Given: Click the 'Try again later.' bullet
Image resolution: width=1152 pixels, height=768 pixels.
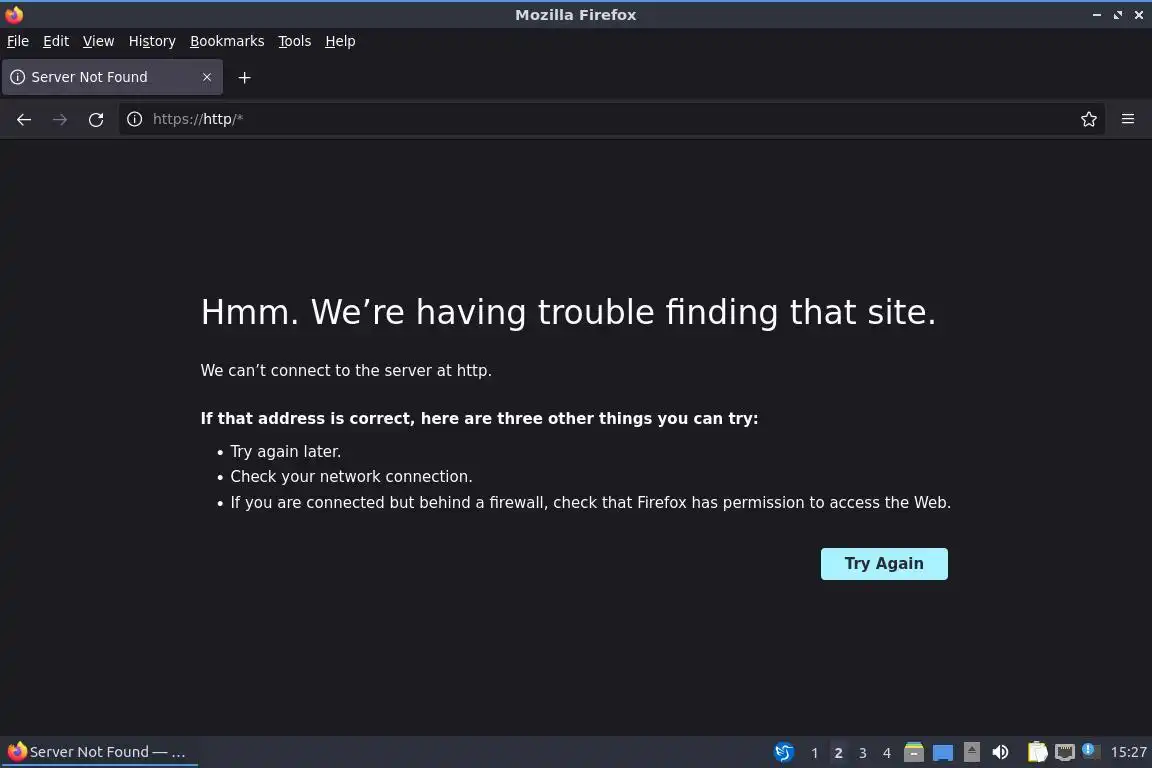Looking at the screenshot, I should (x=286, y=451).
